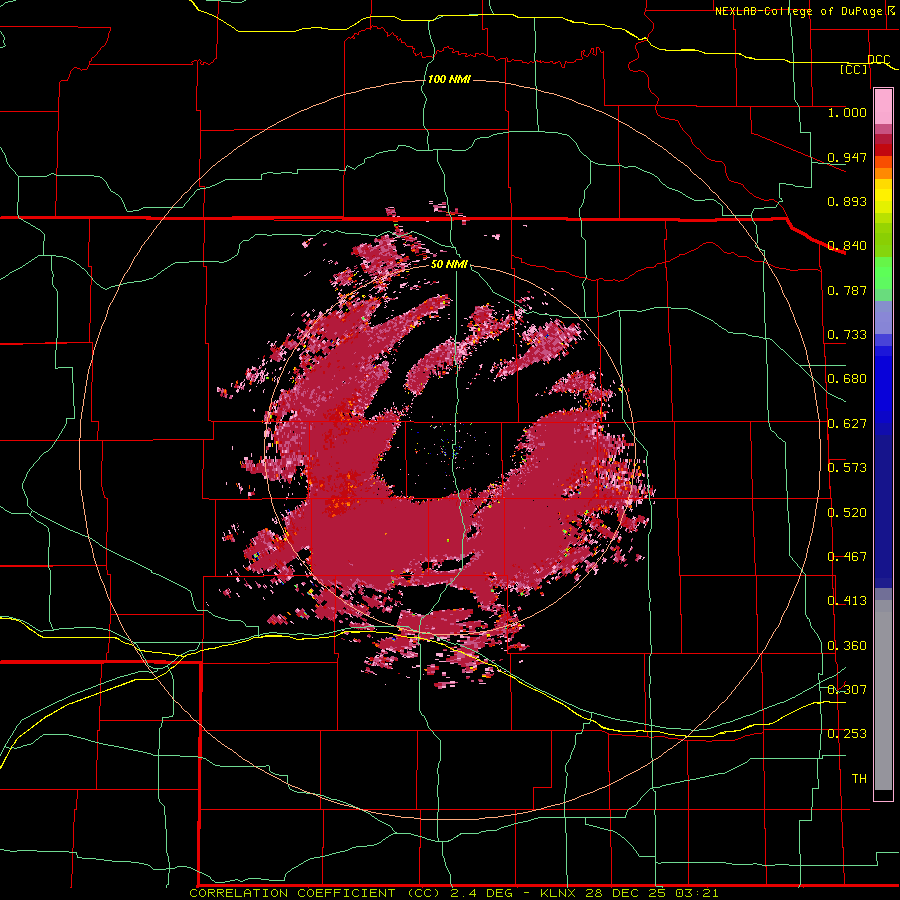Click the TH label on the color scale
900x900 pixels.
(x=859, y=779)
